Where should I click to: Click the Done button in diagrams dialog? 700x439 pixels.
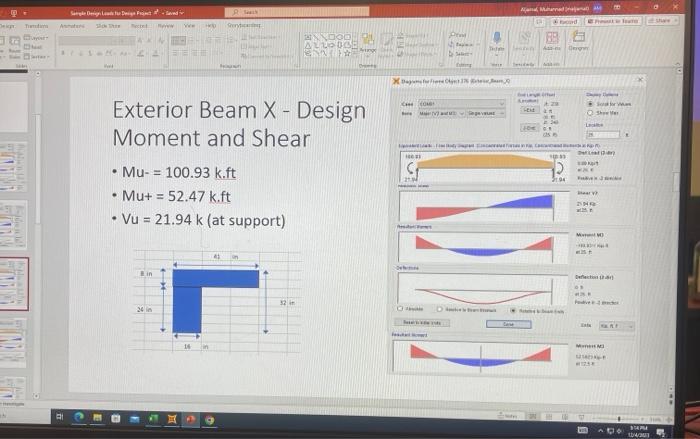point(508,324)
